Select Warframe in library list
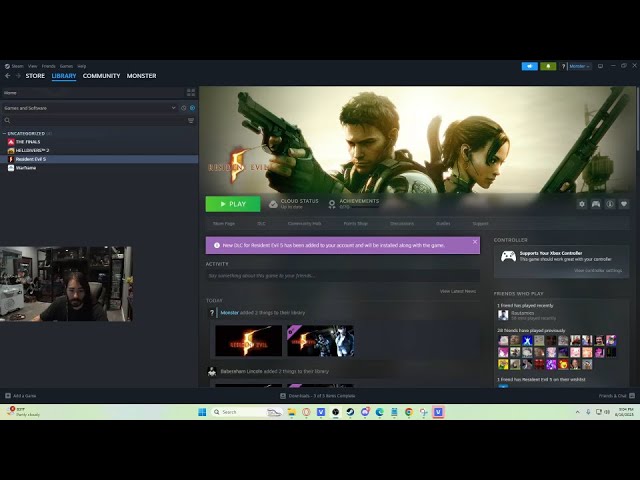This screenshot has height=480, width=640. pyautogui.click(x=26, y=168)
